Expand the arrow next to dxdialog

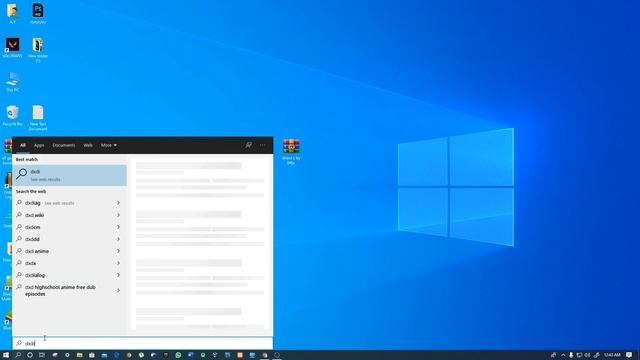point(118,275)
